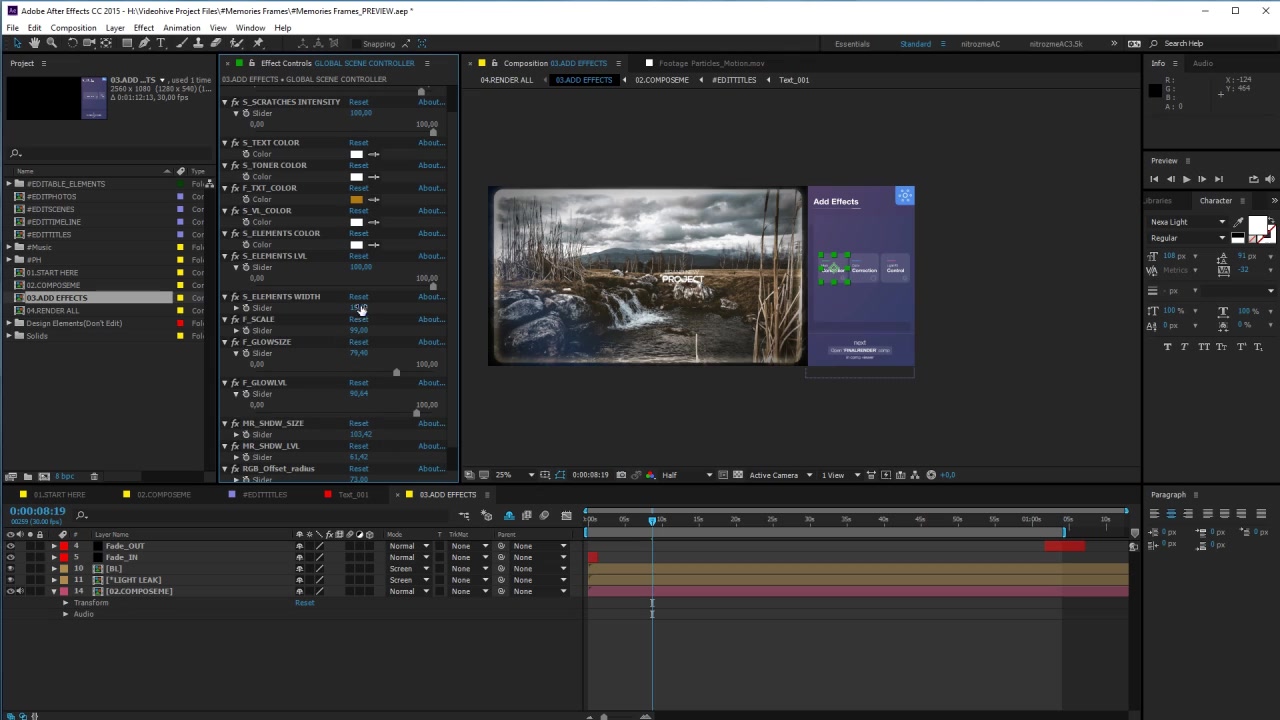1280x720 pixels.
Task: Go to first frame in Preview panel
Action: click(1154, 179)
